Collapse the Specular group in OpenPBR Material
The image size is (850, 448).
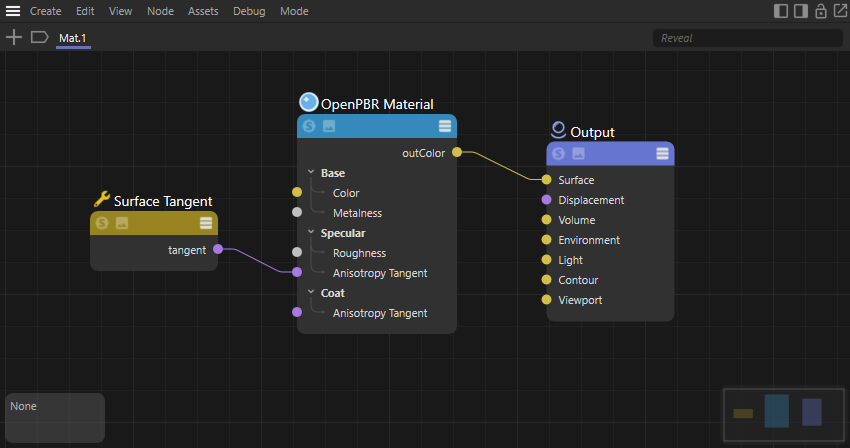[311, 233]
